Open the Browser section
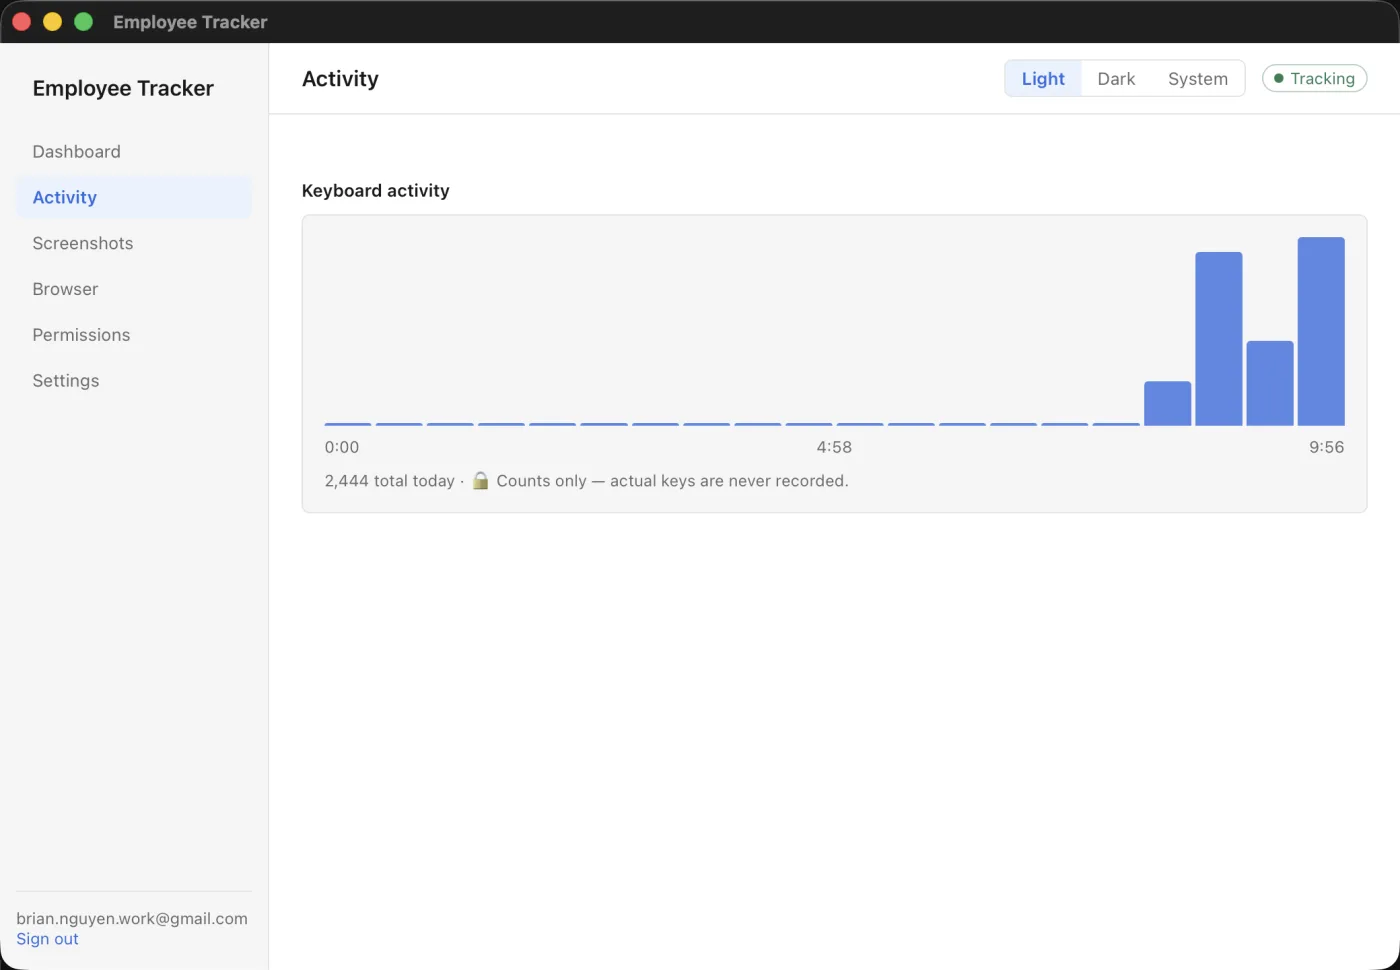The height and width of the screenshot is (970, 1400). [x=134, y=290]
